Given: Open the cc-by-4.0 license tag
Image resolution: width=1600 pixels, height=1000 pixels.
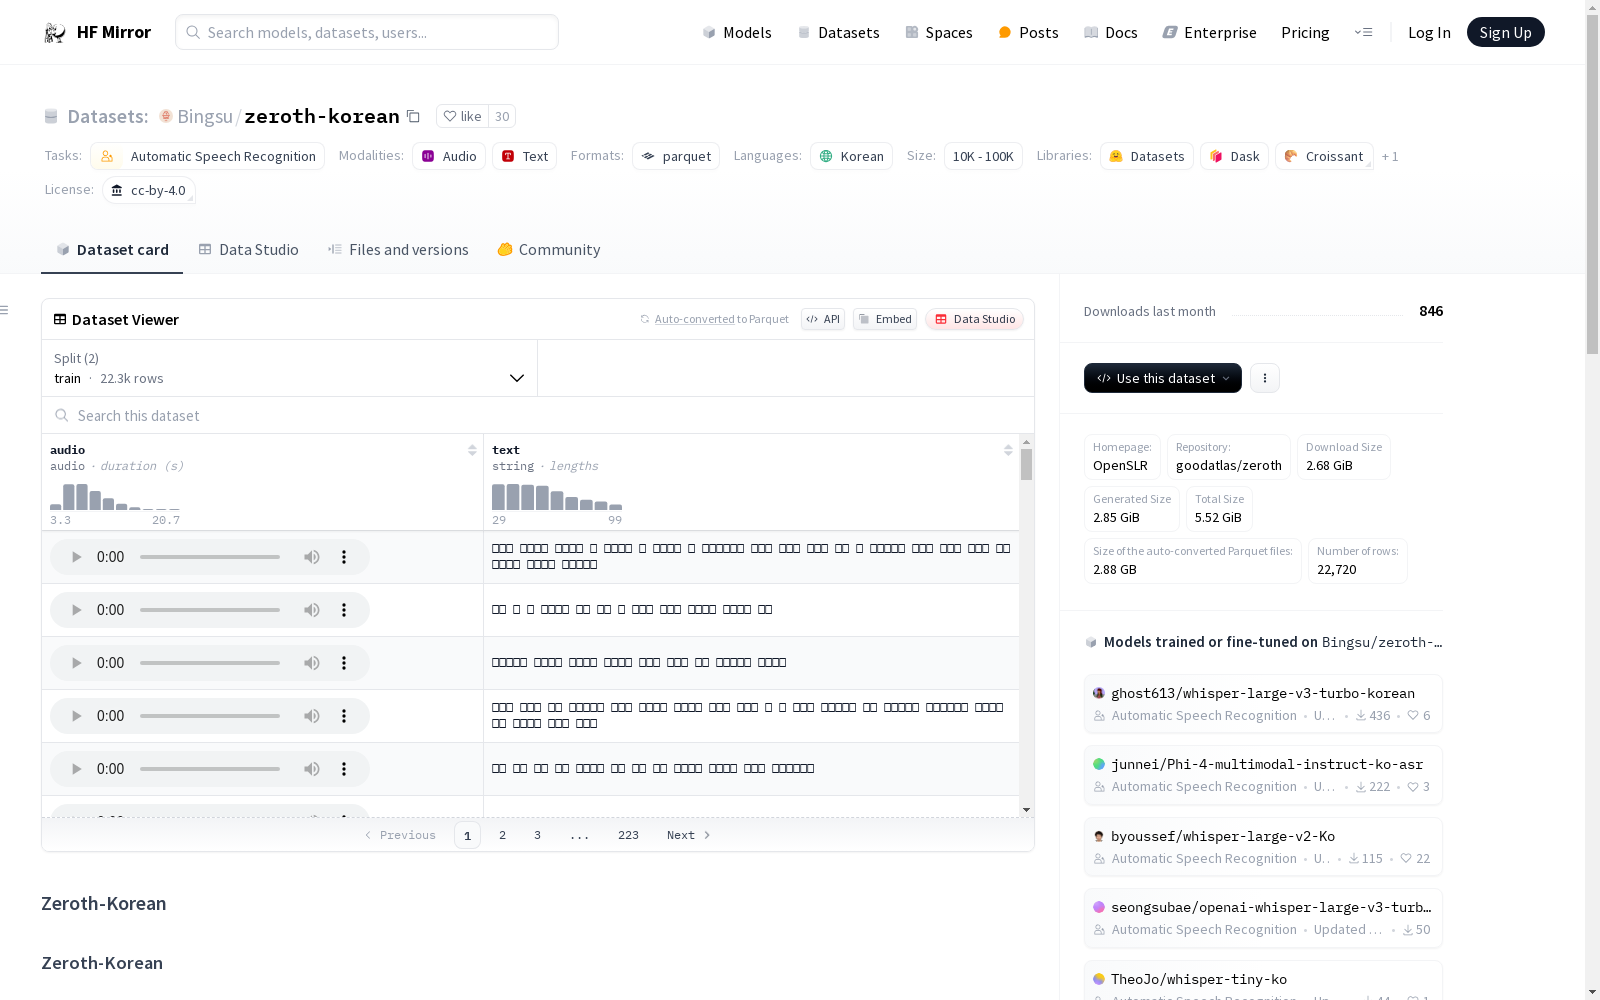Looking at the screenshot, I should point(149,190).
